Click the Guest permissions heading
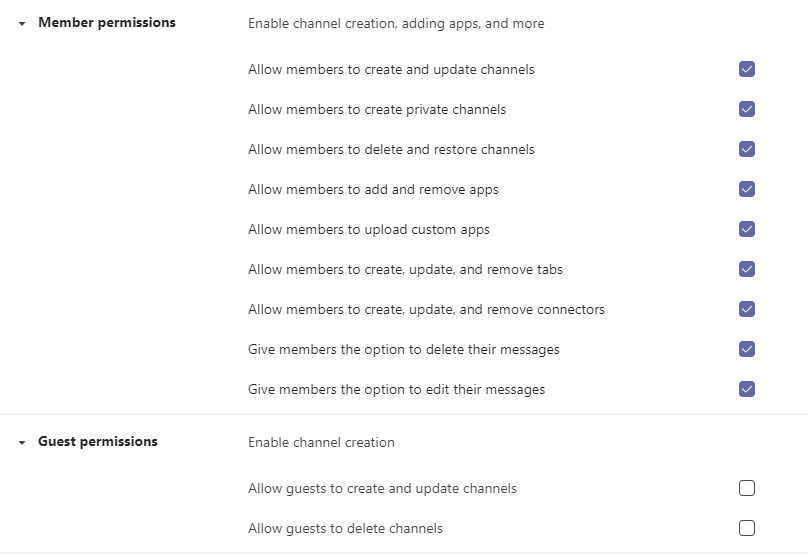 click(x=97, y=441)
